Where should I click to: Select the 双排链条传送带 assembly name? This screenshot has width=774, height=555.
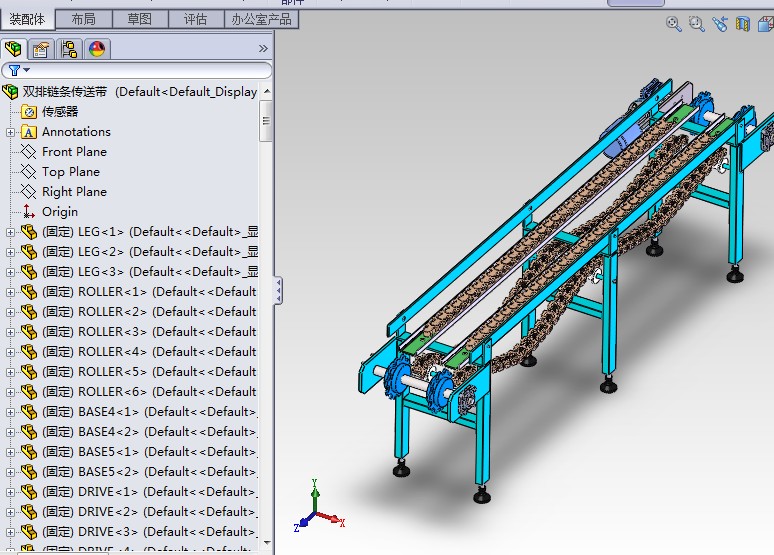click(65, 92)
